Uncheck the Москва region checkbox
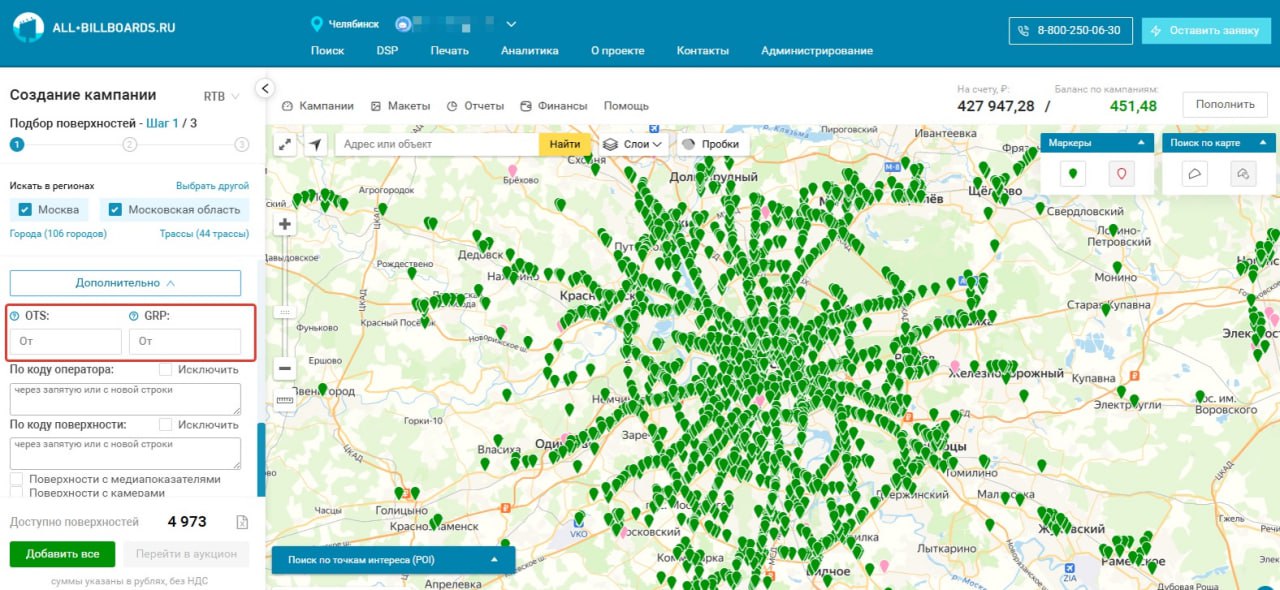Screen dimensions: 1280x590 tap(26, 210)
